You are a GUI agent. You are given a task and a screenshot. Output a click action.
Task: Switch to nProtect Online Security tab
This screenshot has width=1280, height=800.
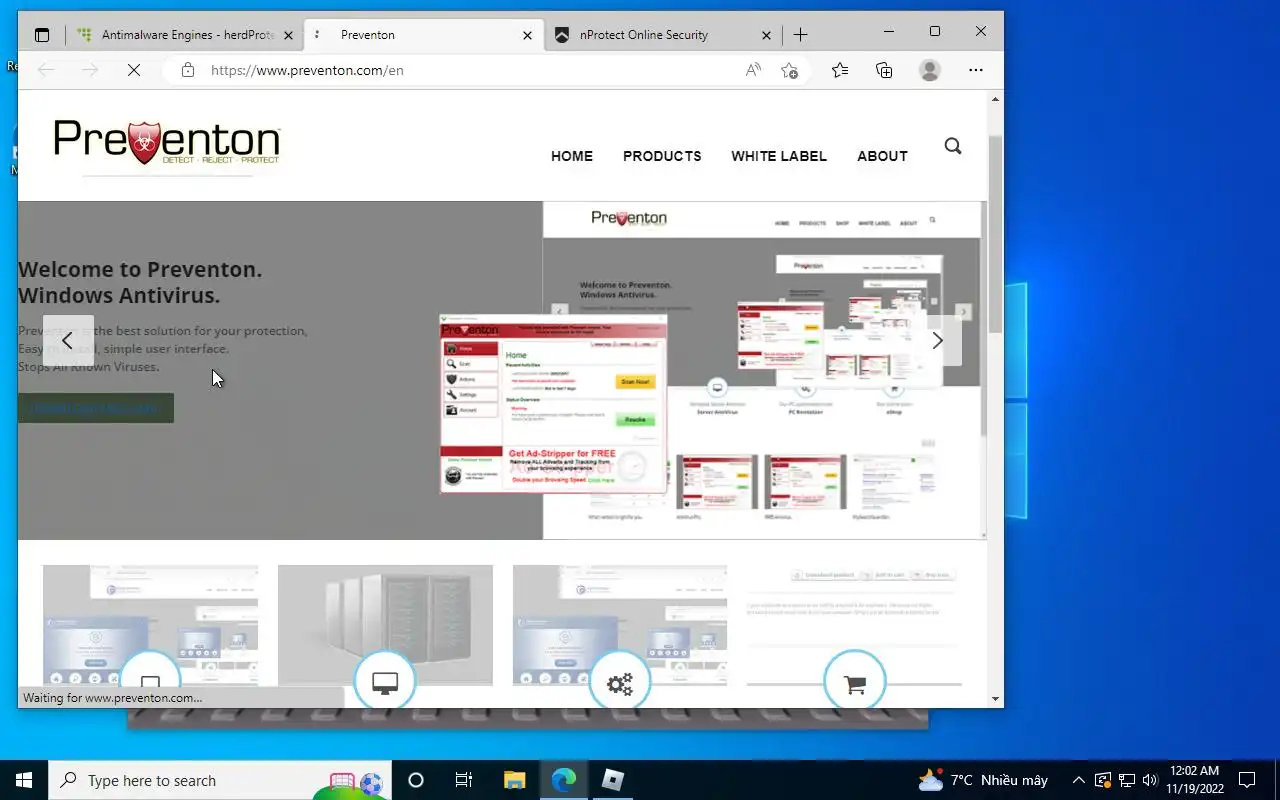point(663,35)
